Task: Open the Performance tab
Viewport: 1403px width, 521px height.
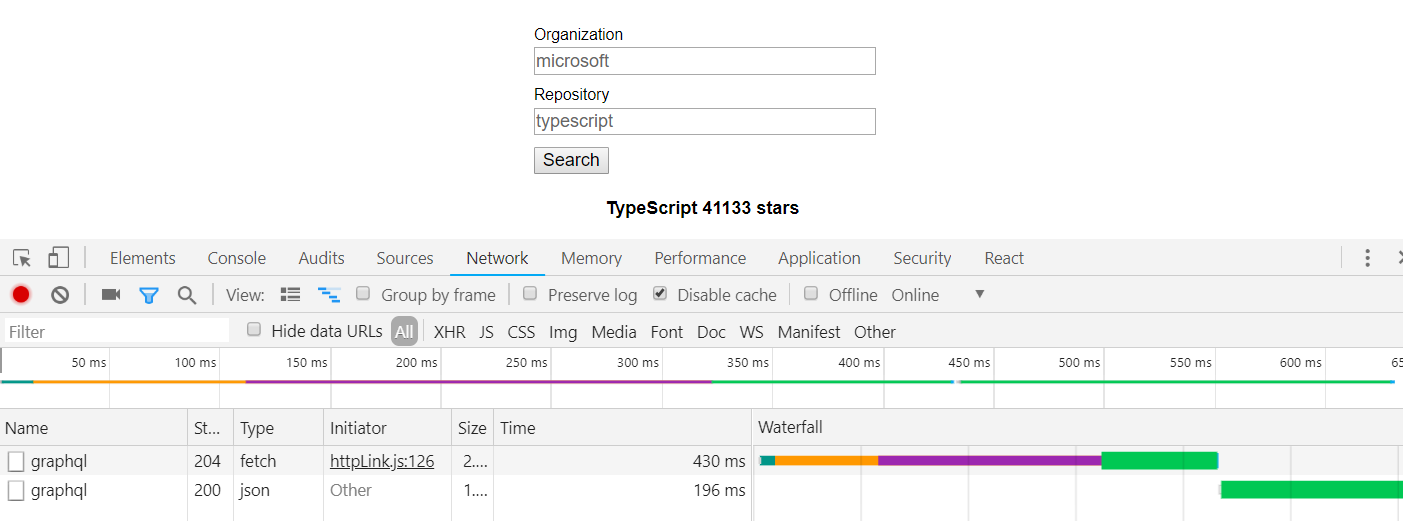Action: click(700, 258)
